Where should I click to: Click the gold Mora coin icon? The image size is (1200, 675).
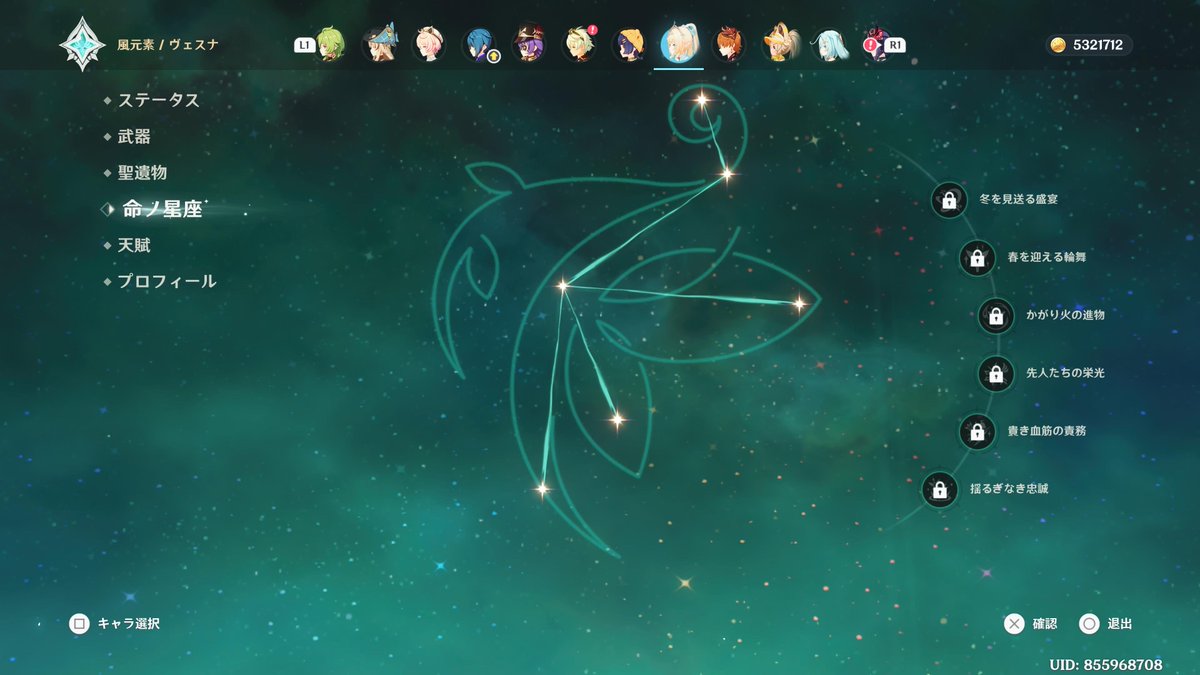[x=1059, y=45]
